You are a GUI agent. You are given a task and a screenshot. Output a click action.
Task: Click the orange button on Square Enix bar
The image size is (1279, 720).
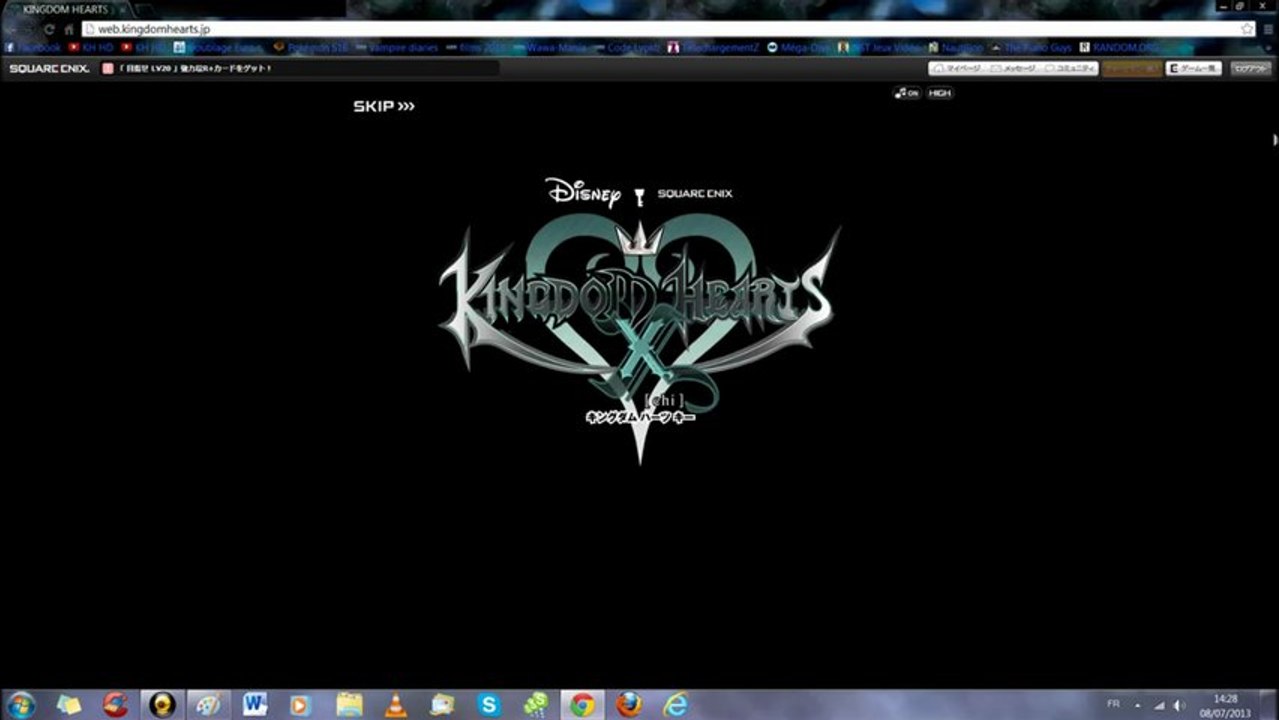coord(1132,69)
